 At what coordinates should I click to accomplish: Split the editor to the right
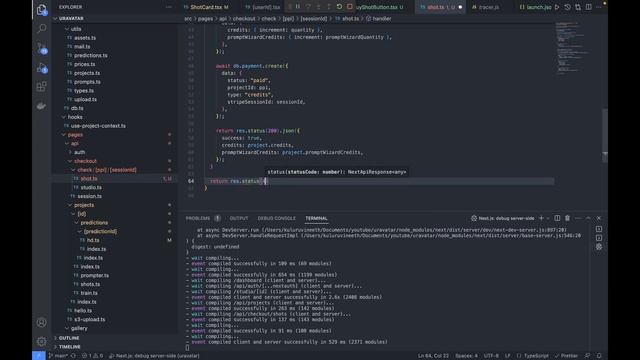[x=589, y=7]
